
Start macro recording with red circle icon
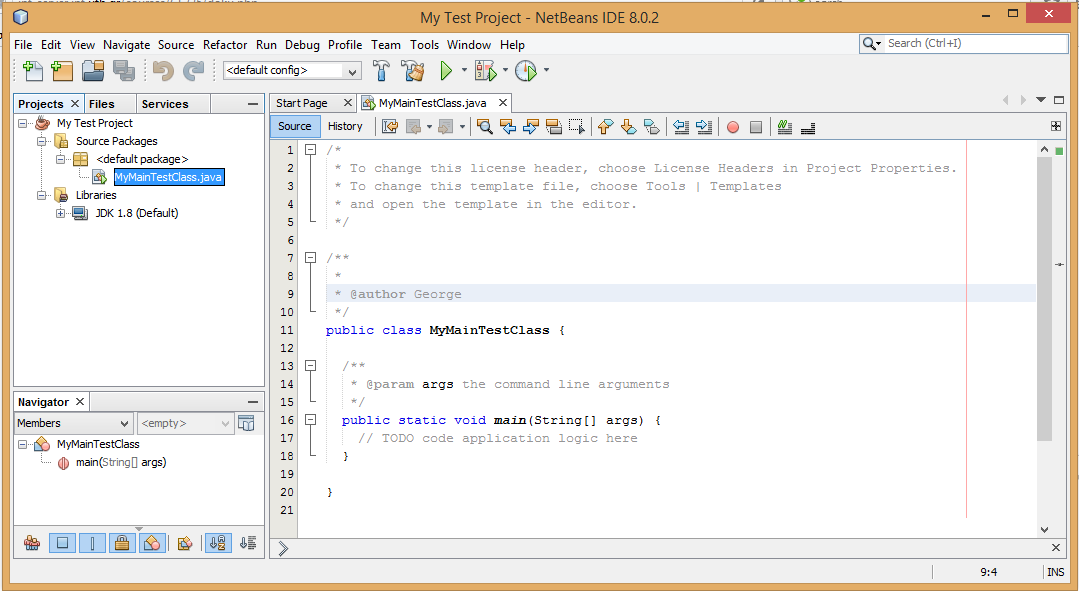[732, 127]
